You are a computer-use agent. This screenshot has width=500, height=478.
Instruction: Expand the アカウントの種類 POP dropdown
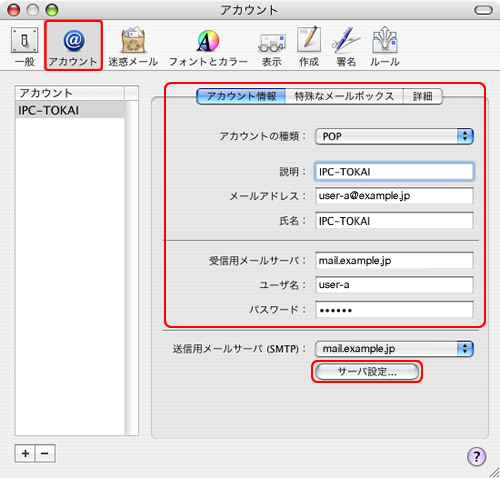coord(394,136)
